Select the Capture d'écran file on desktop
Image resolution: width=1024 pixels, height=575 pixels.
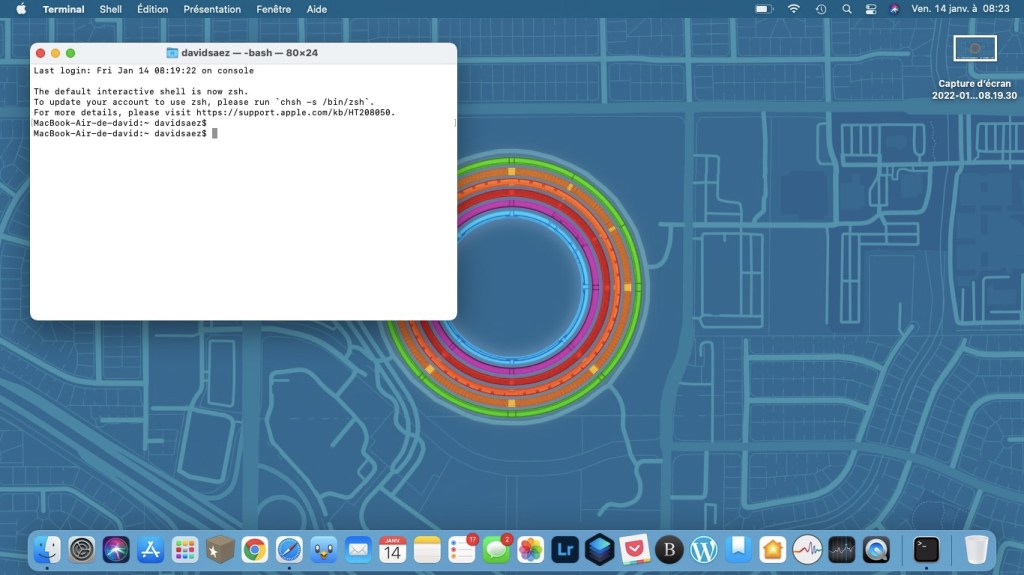(x=974, y=49)
